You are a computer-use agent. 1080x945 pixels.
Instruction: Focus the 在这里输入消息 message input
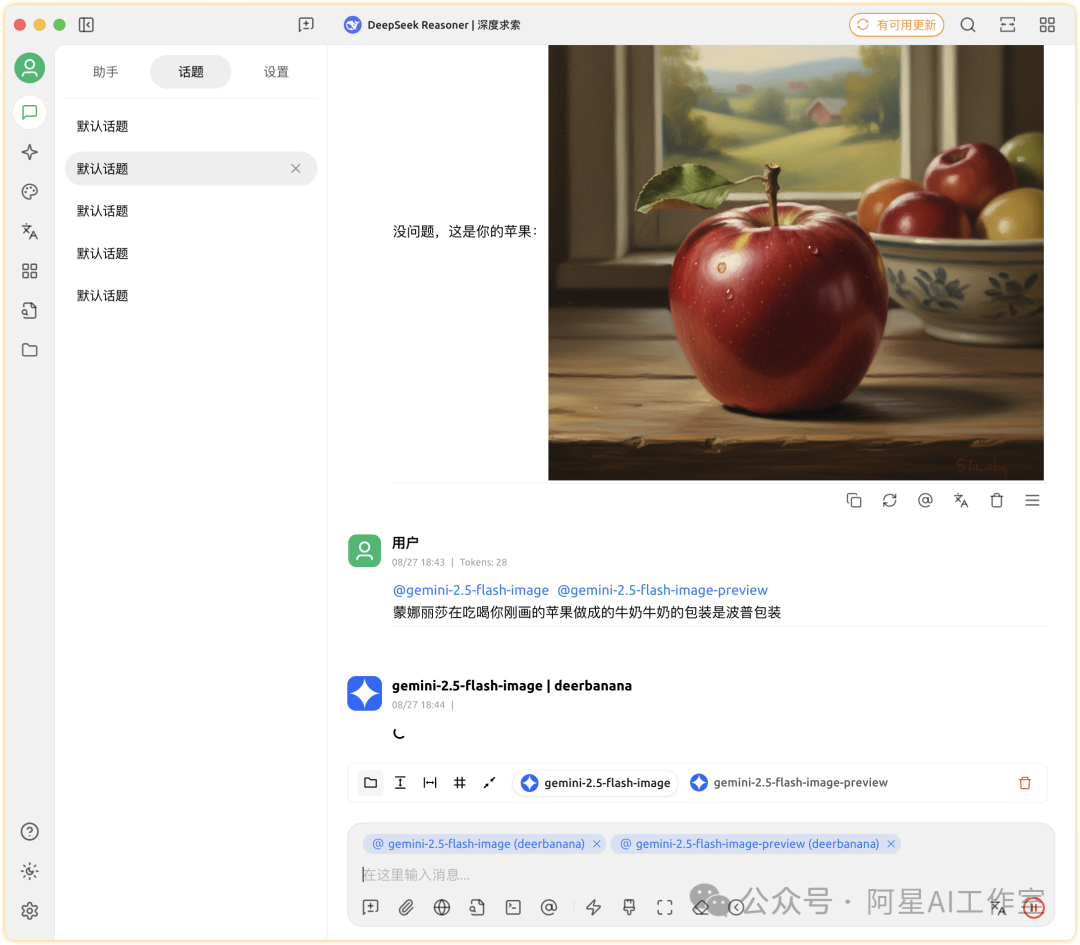tap(700, 875)
